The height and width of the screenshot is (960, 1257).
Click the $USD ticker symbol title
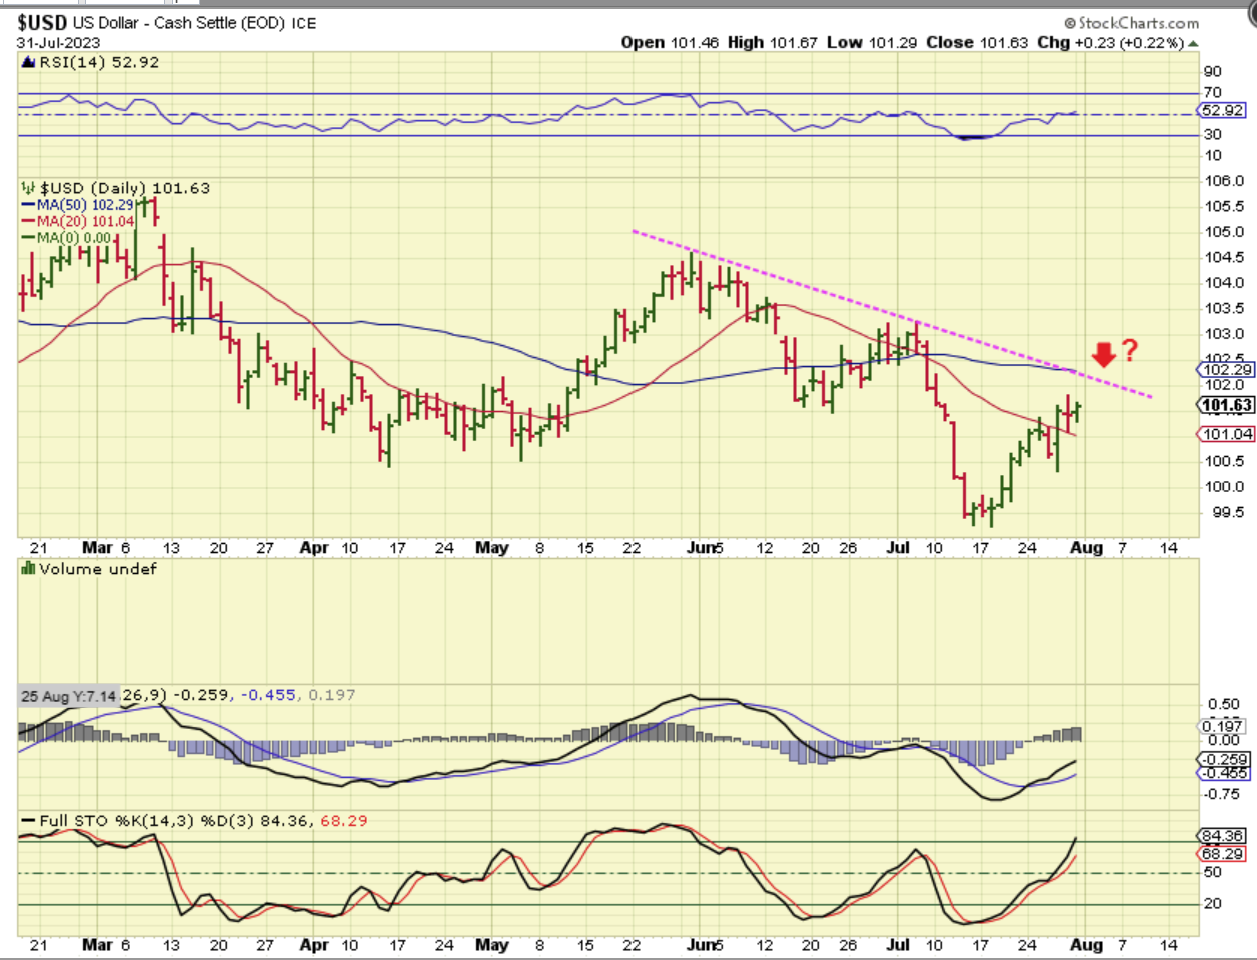tap(42, 22)
